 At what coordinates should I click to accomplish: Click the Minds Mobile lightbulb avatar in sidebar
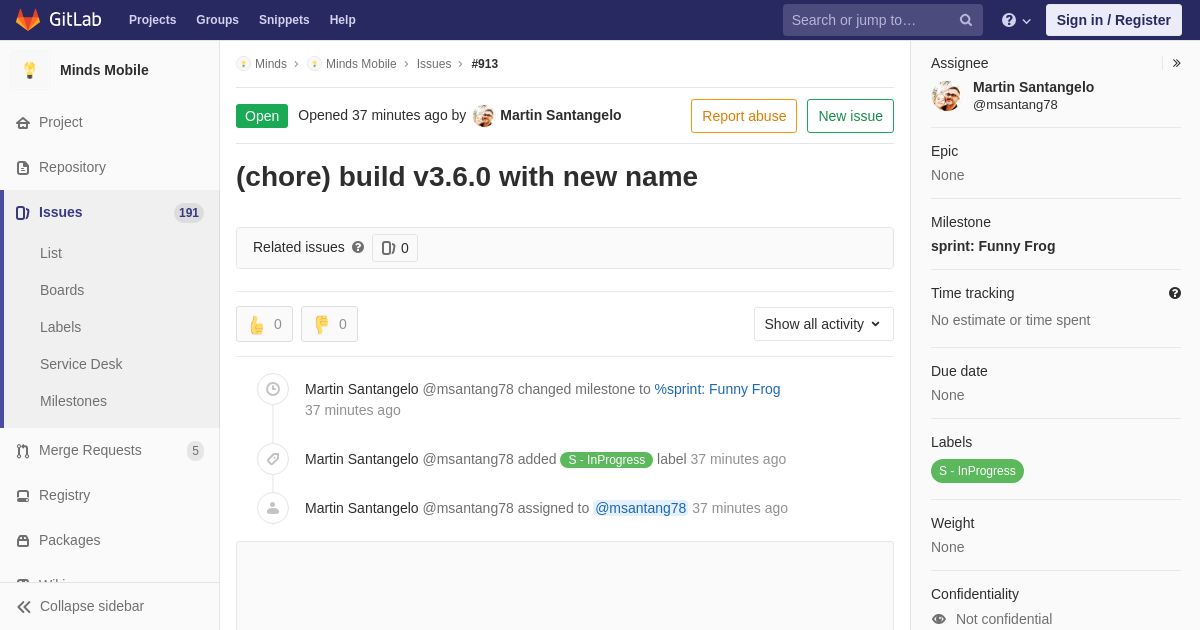tap(30, 70)
